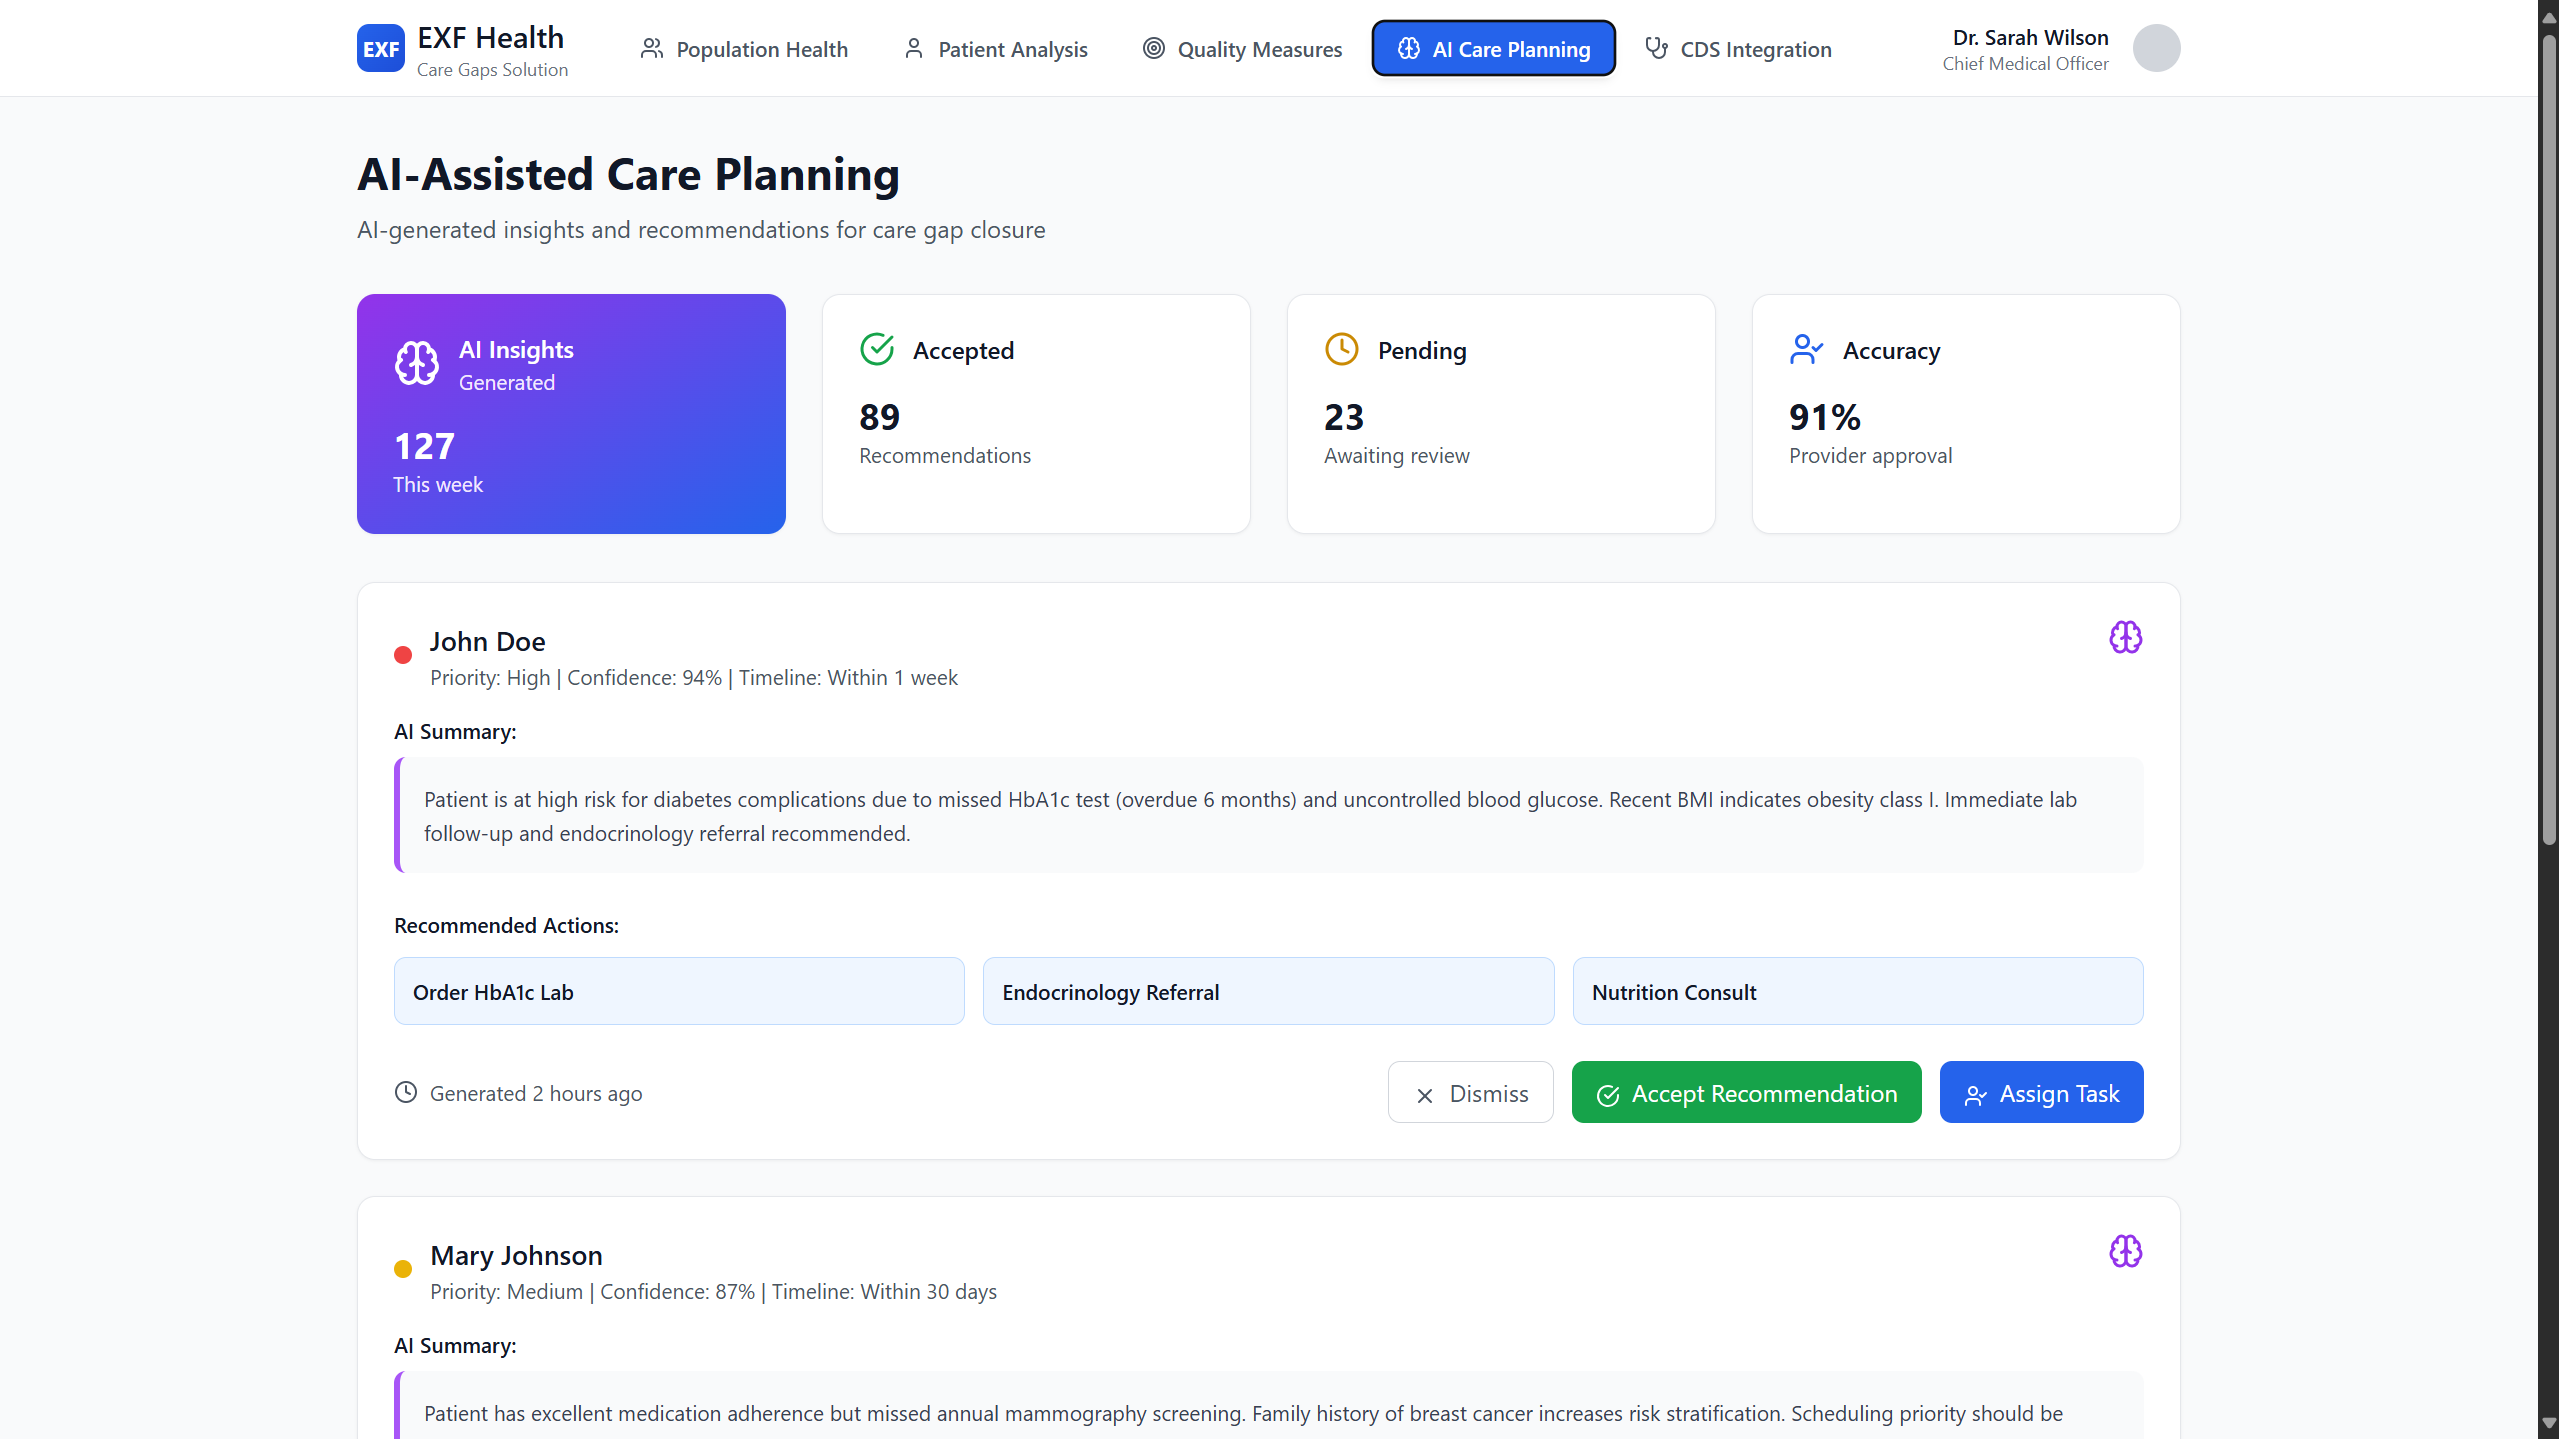This screenshot has height=1439, width=2559.
Task: Click the Chief Medical Officer title
Action: [x=2025, y=64]
